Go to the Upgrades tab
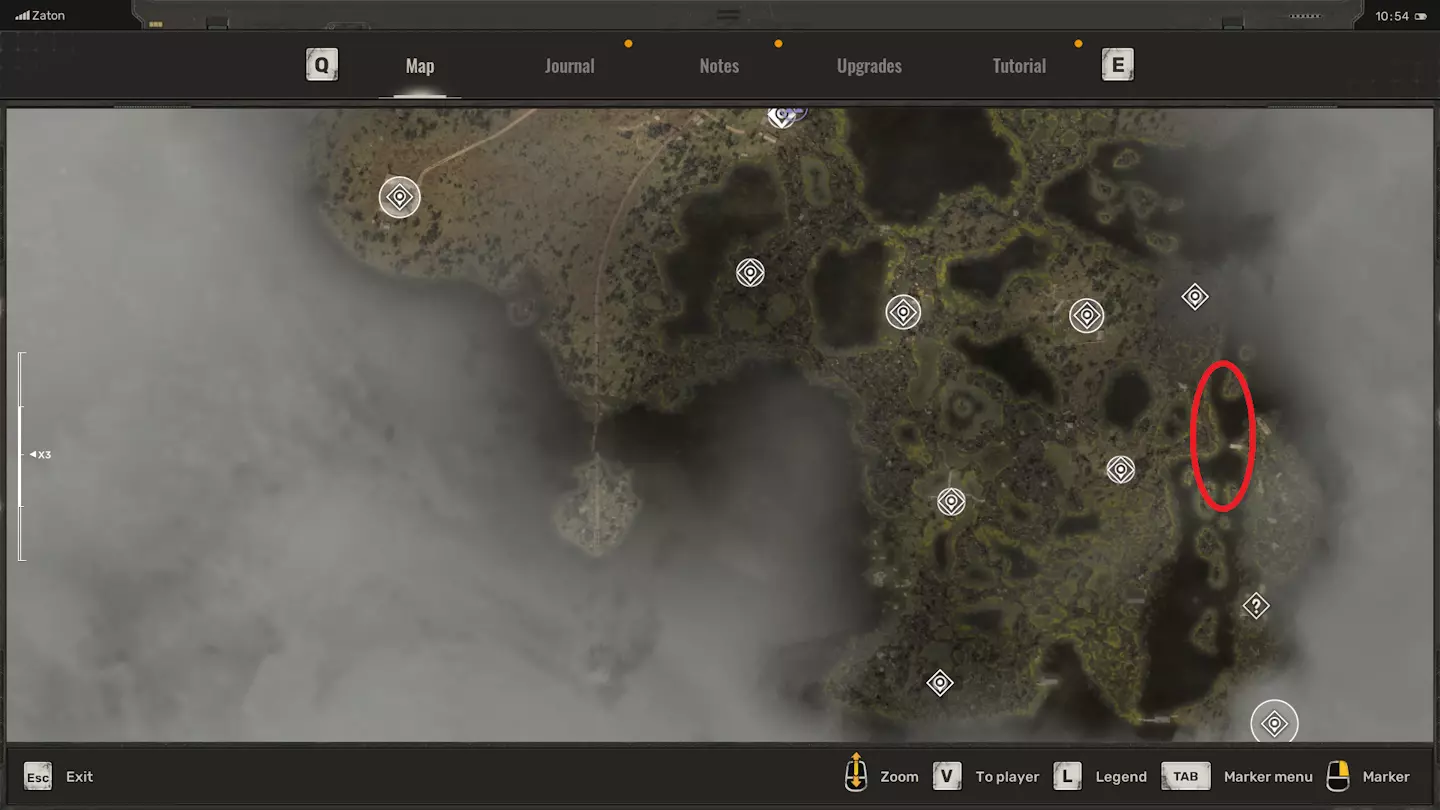The height and width of the screenshot is (810, 1440). coord(869,66)
